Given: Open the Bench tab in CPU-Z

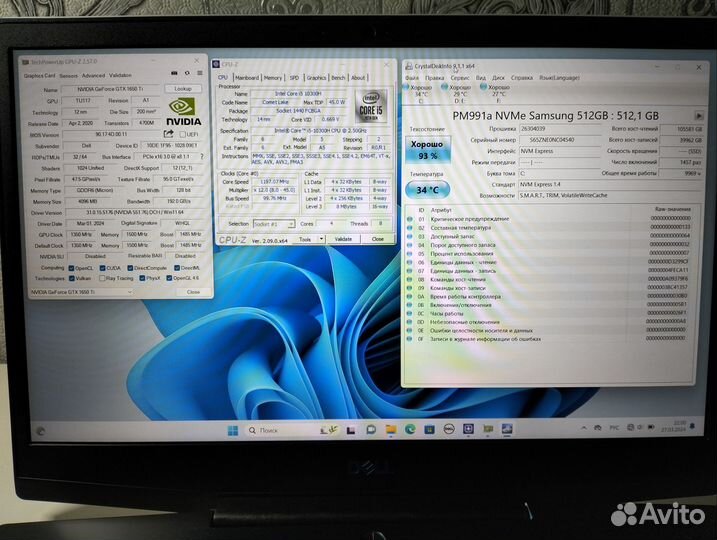Looking at the screenshot, I should click(338, 78).
